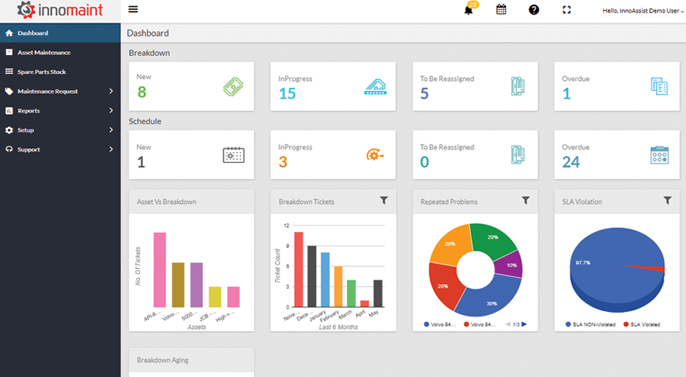
Task: Click the Setup gear icon
Action: coord(9,130)
